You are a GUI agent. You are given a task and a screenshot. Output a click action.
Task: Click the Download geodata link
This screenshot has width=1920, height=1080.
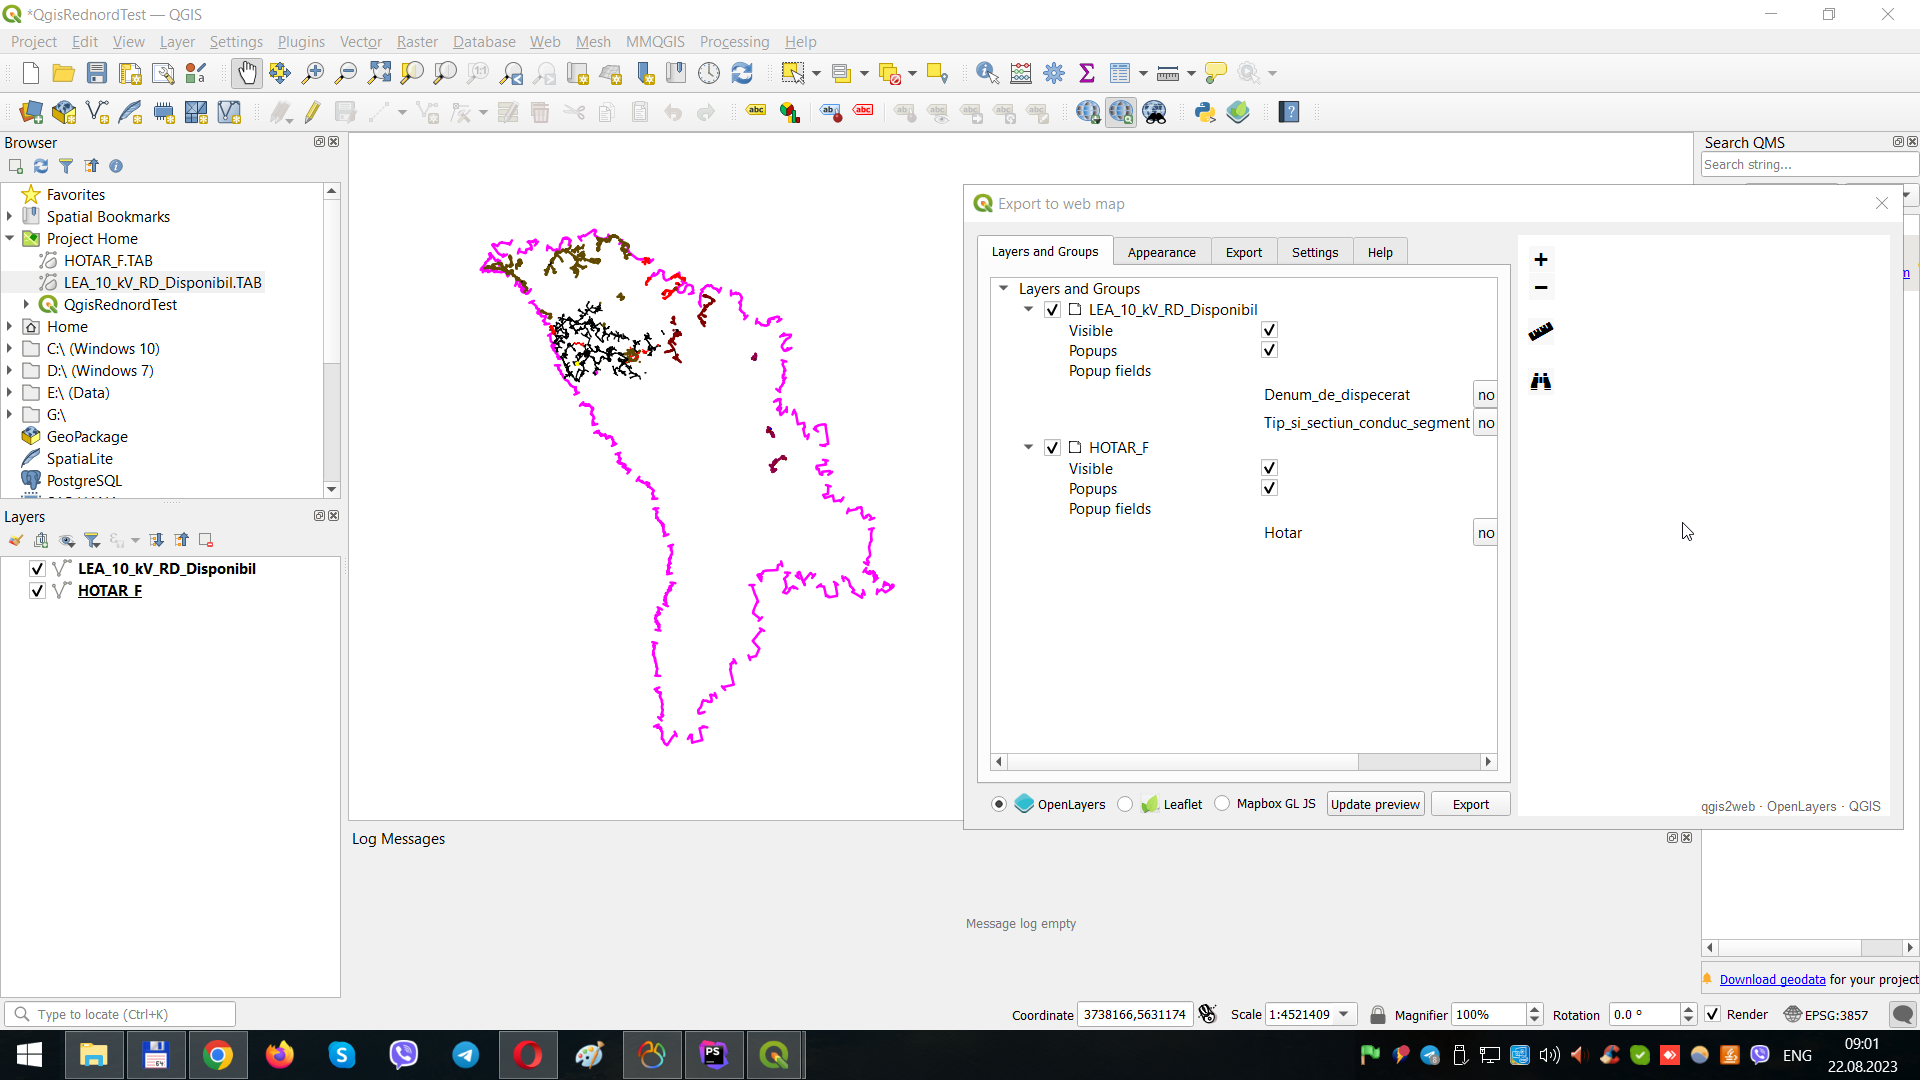tap(1772, 979)
